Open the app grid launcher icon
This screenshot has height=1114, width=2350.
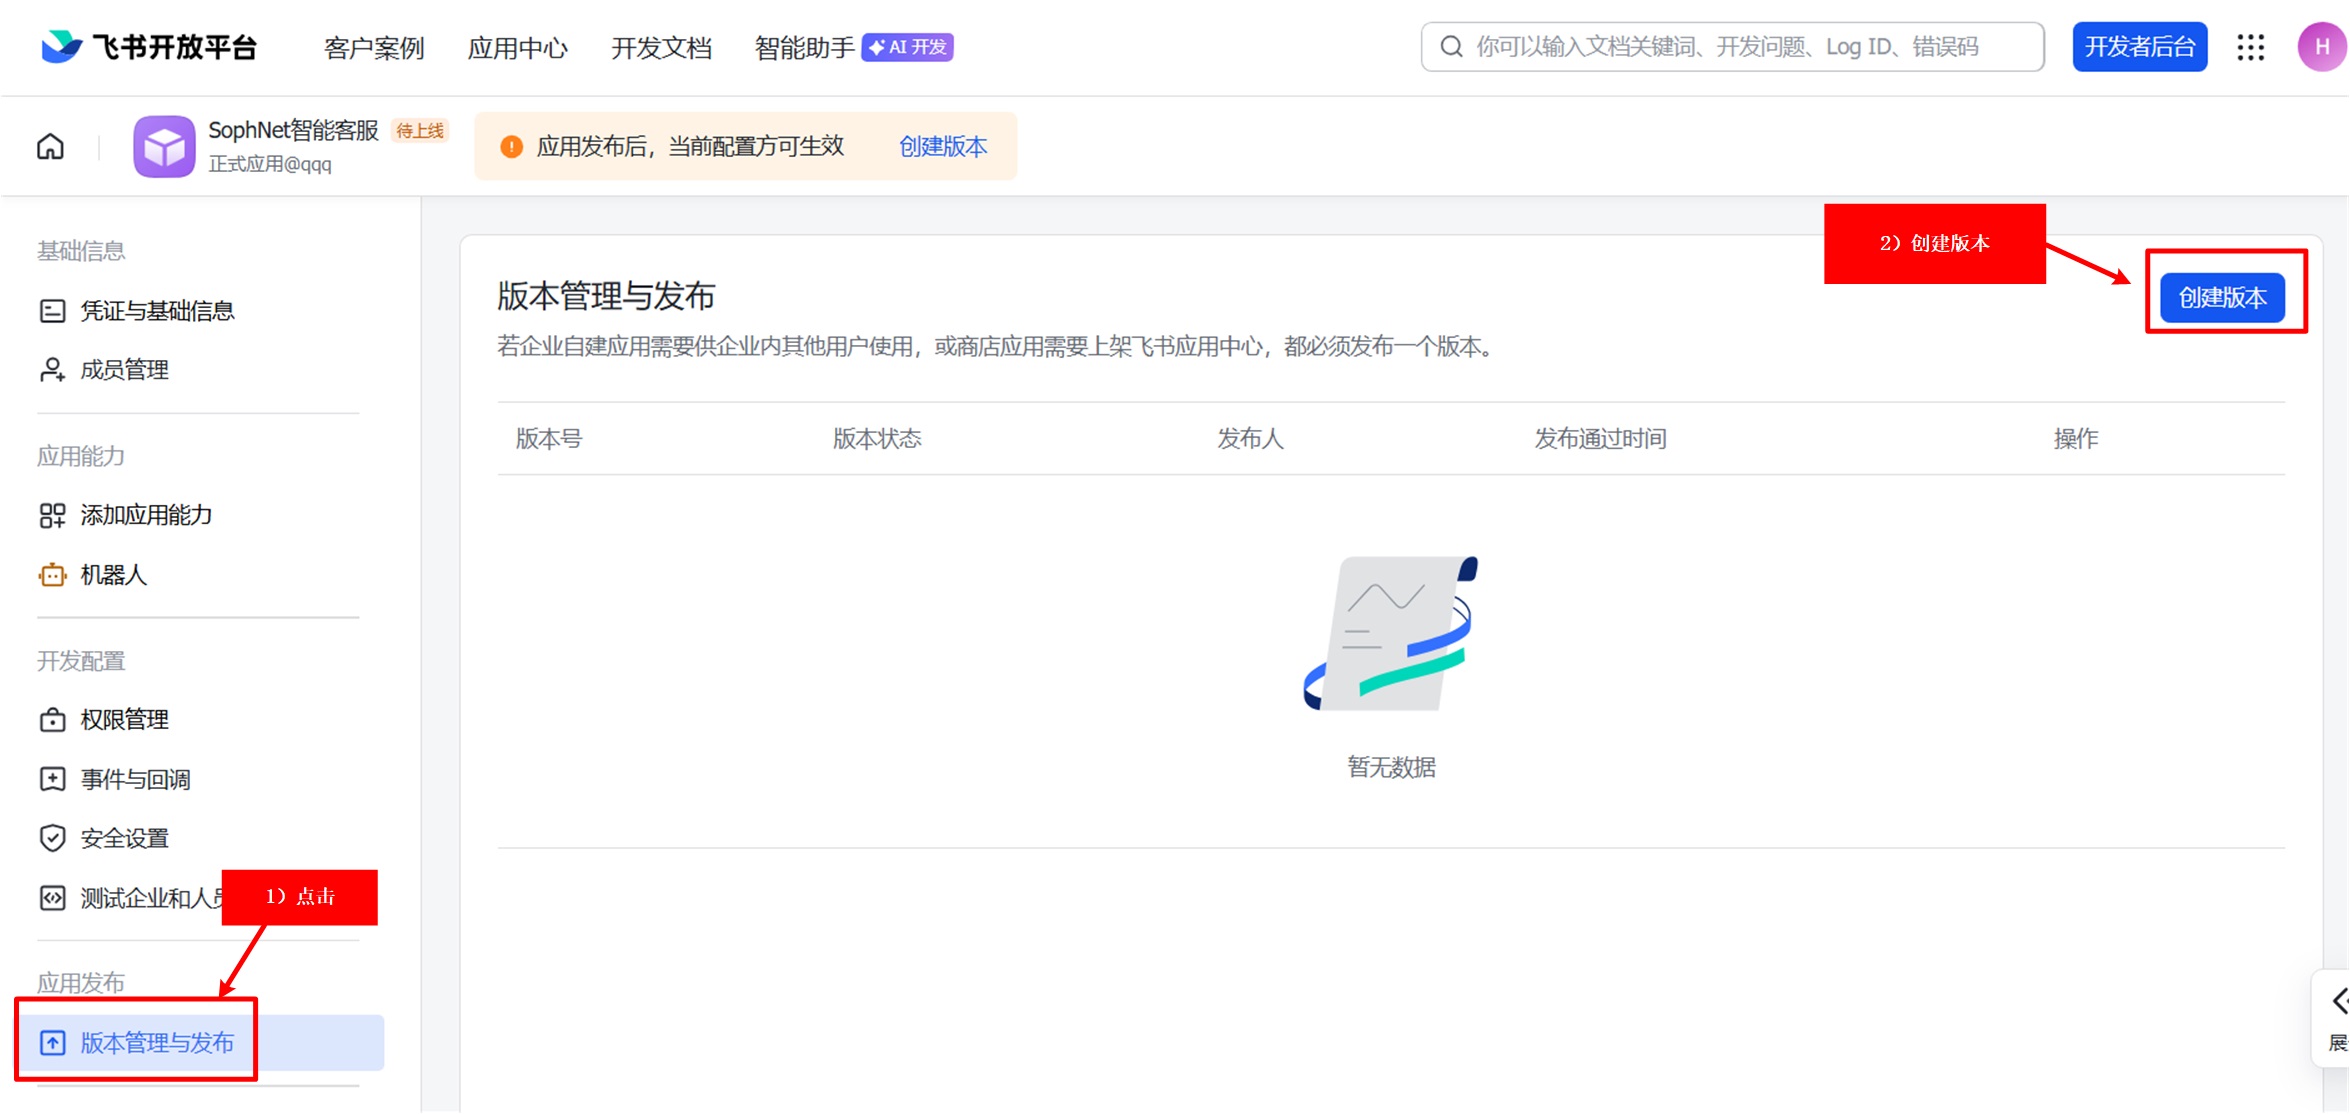2250,47
